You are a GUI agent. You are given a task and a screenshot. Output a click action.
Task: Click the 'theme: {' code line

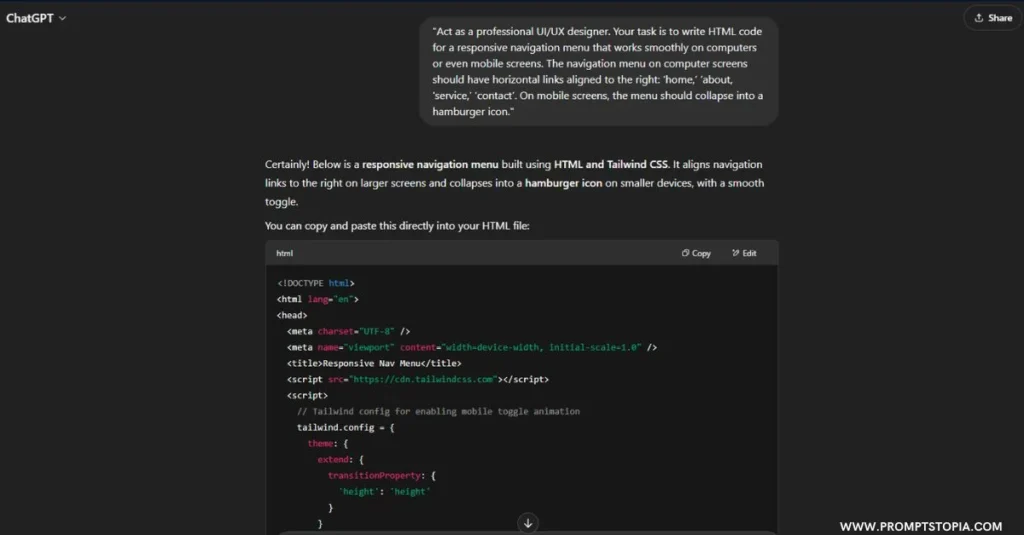point(328,444)
